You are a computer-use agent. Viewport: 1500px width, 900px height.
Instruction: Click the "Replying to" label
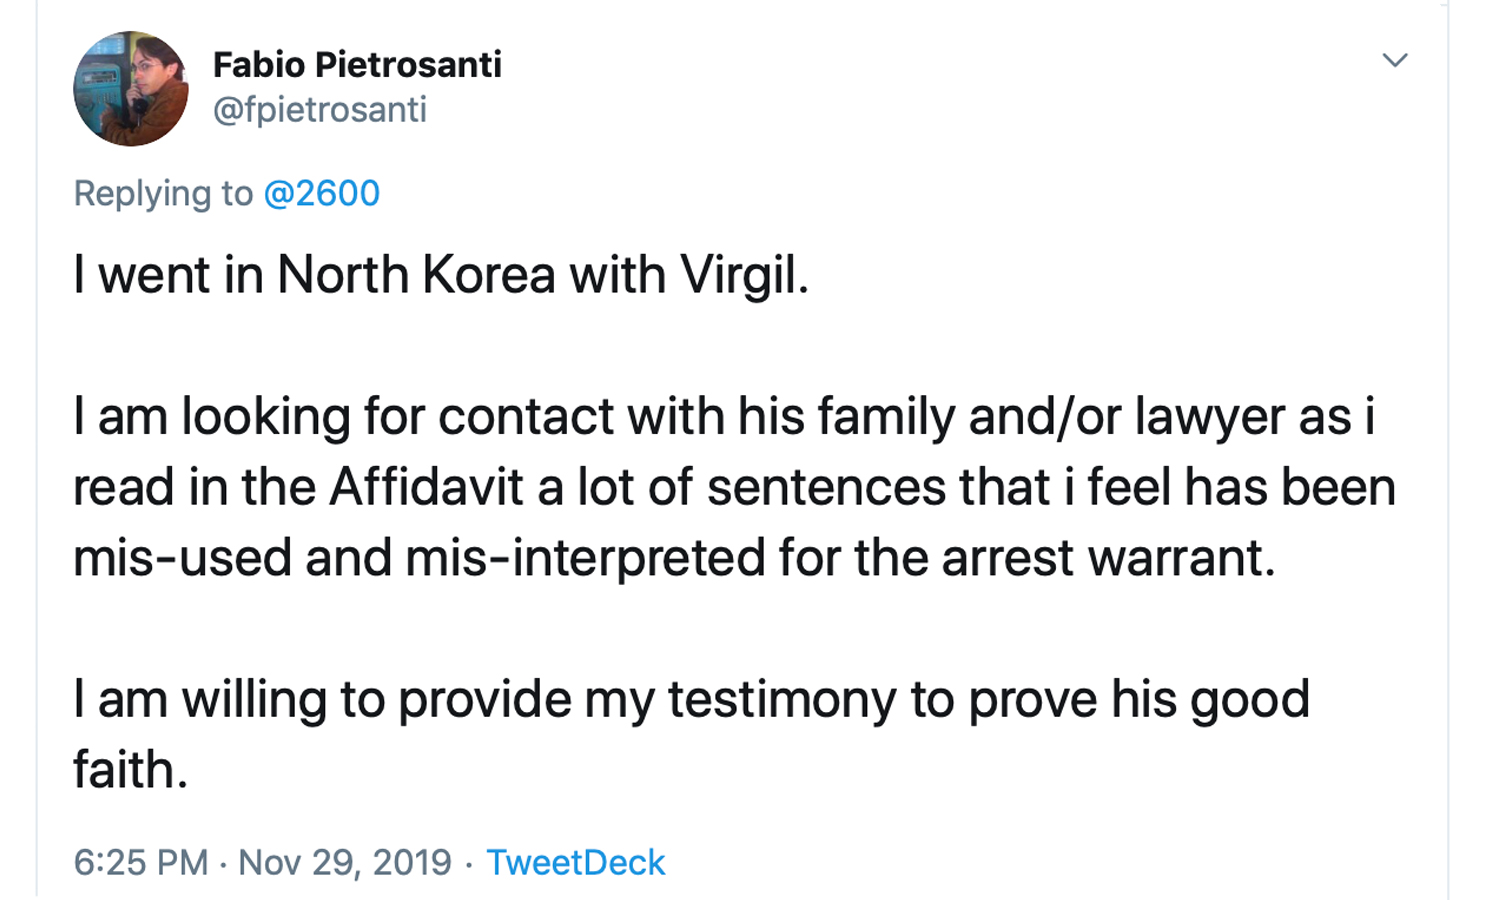tap(163, 193)
